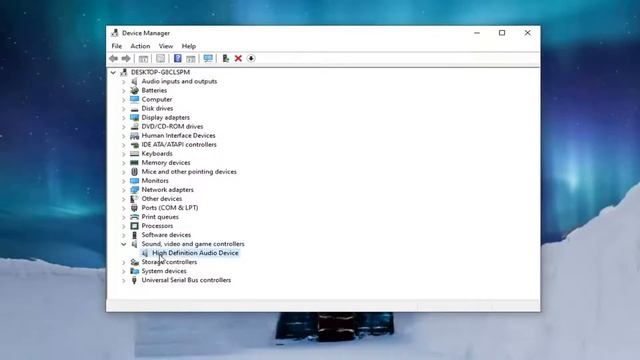The height and width of the screenshot is (360, 640).
Task: Expand the System devices category
Action: (x=124, y=271)
